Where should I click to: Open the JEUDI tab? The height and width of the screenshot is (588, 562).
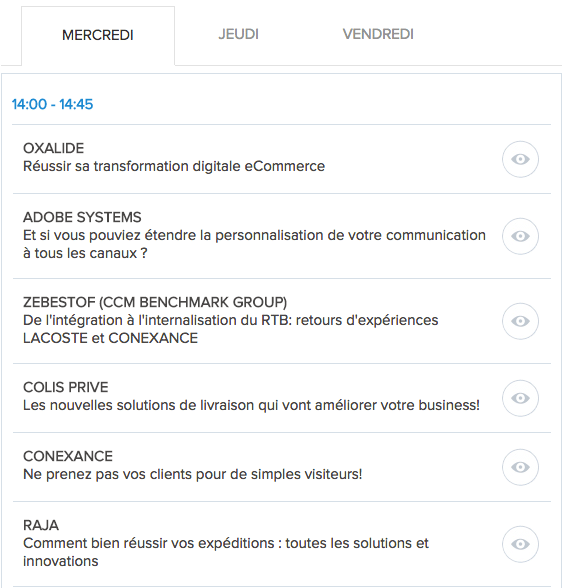(238, 34)
